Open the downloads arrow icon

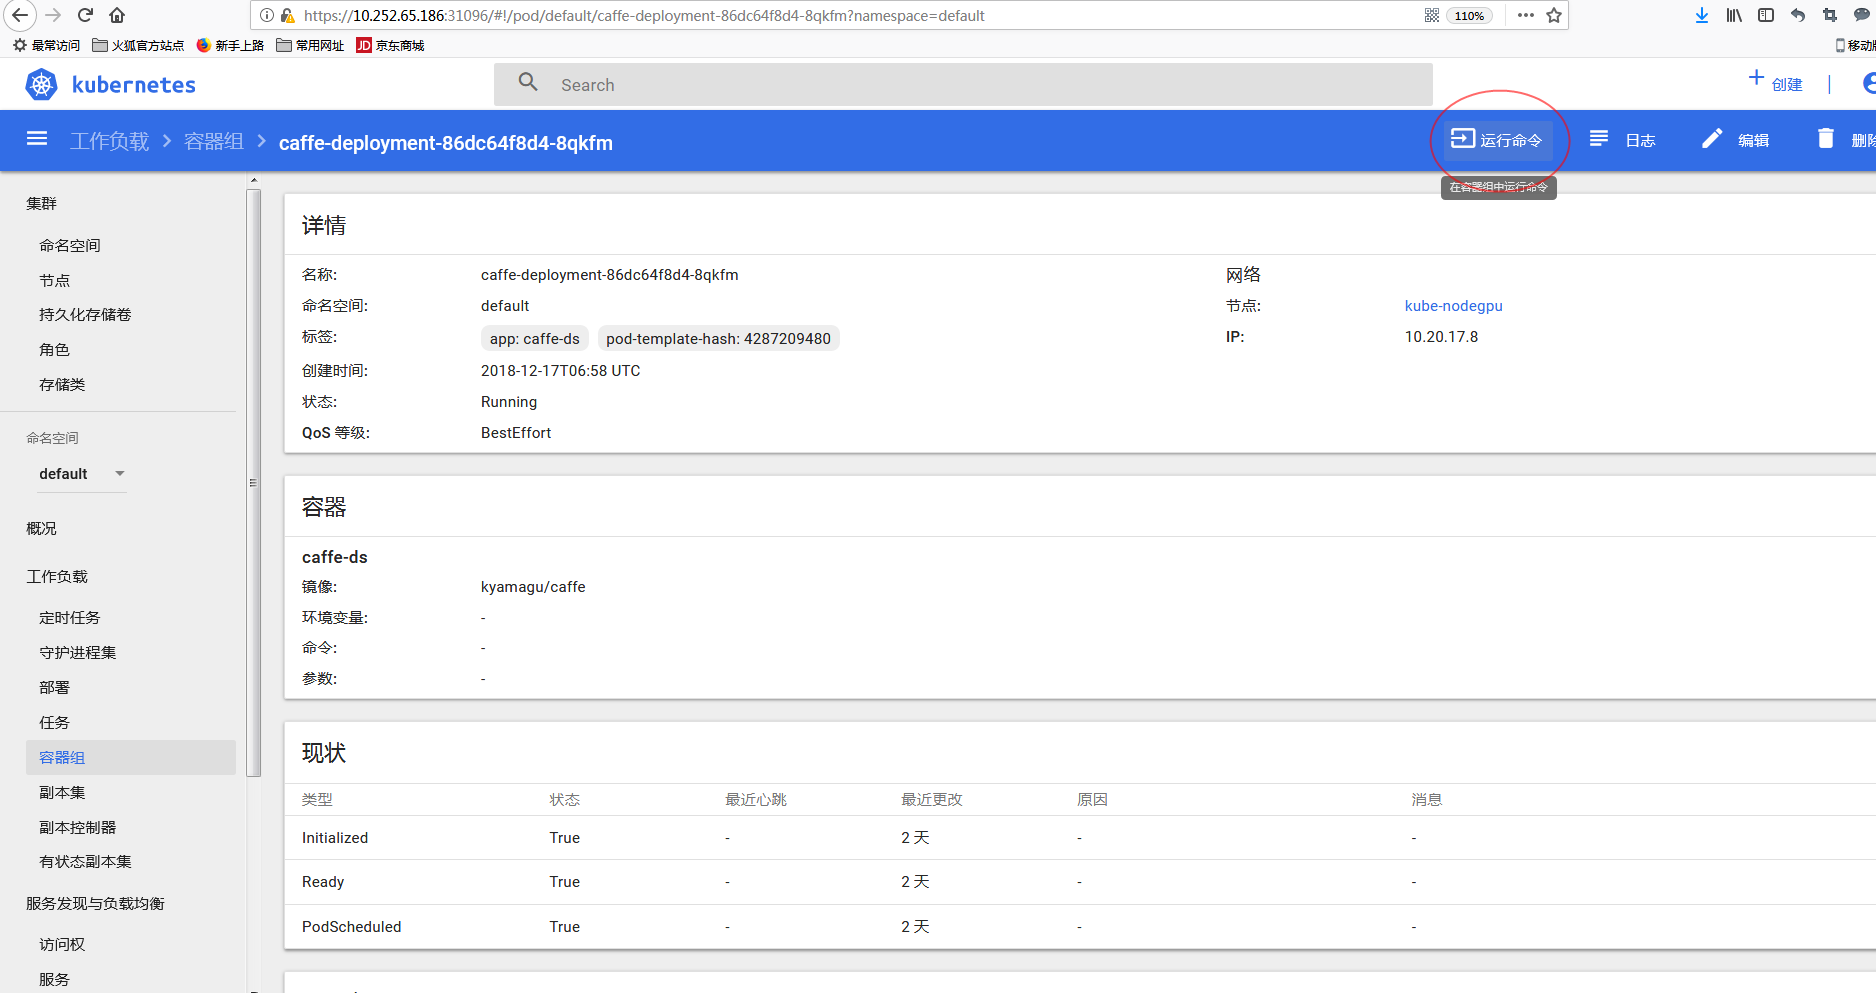[x=1702, y=15]
